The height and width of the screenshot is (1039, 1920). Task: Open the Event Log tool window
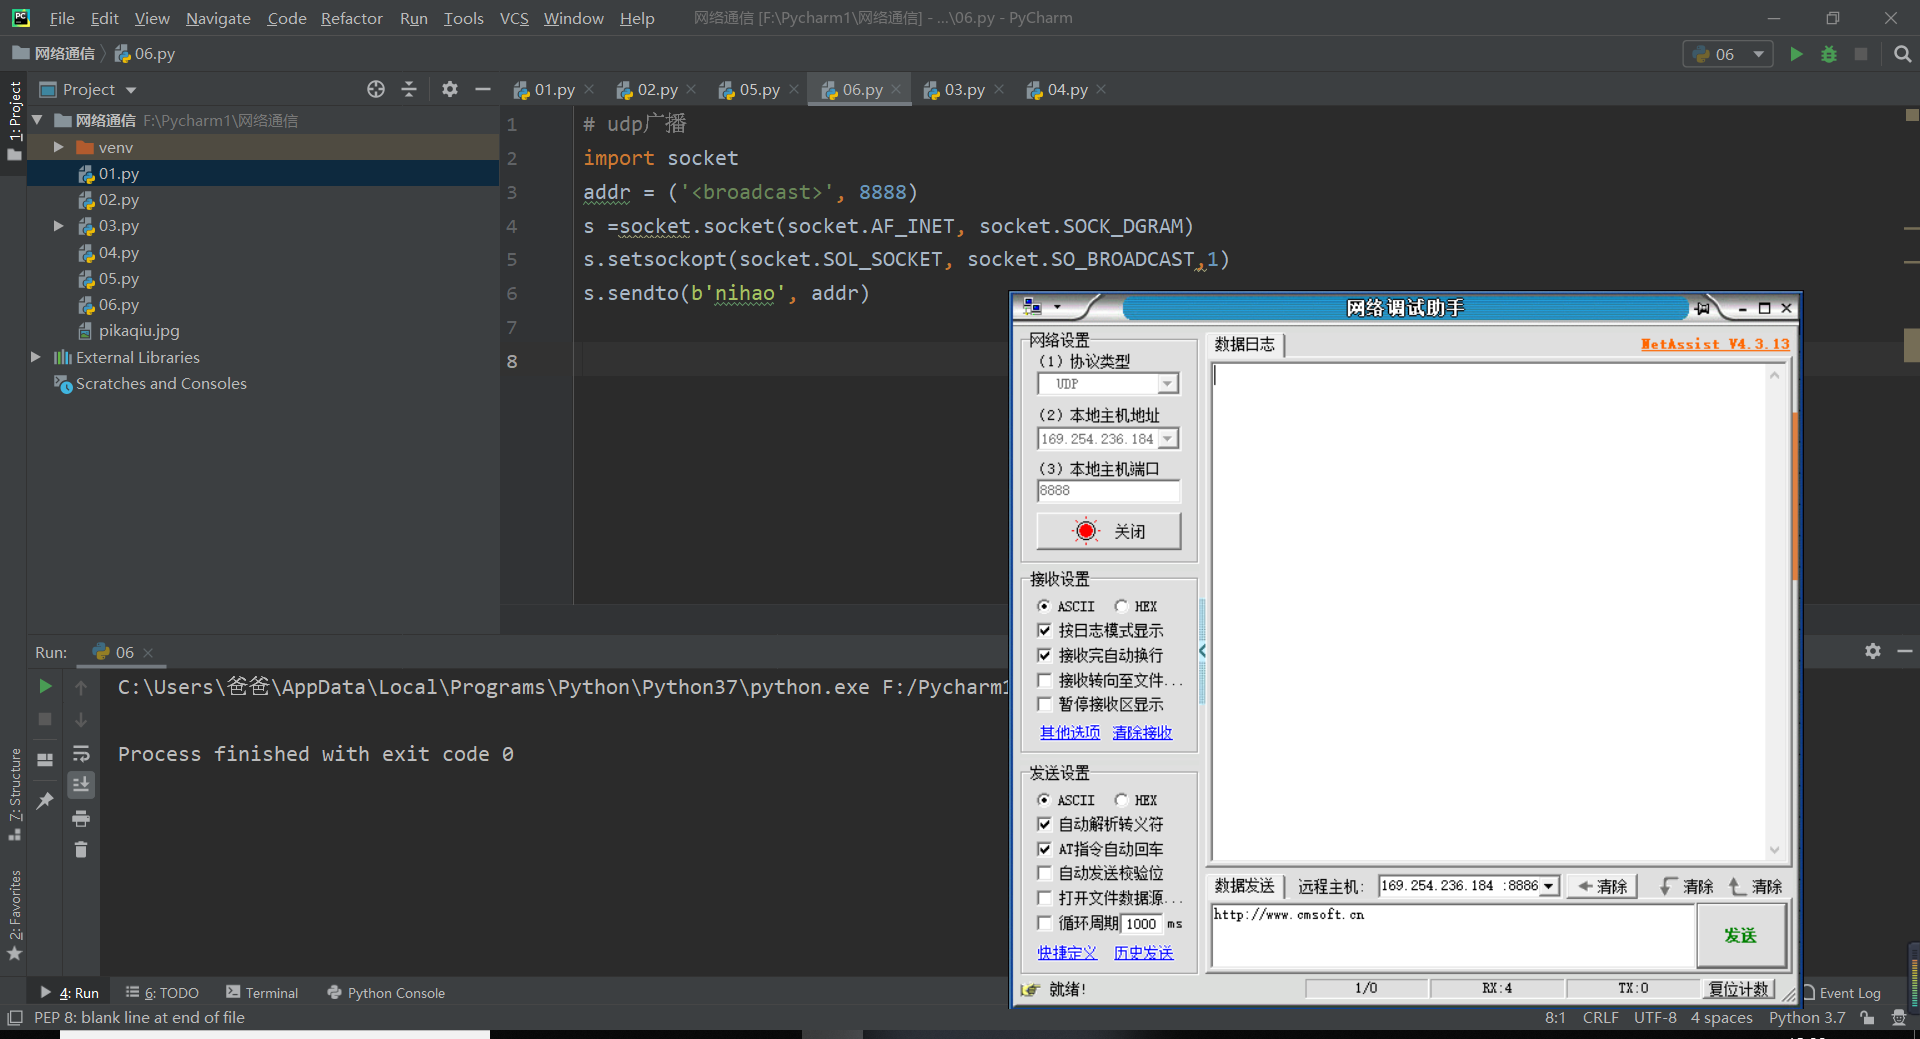1841,993
